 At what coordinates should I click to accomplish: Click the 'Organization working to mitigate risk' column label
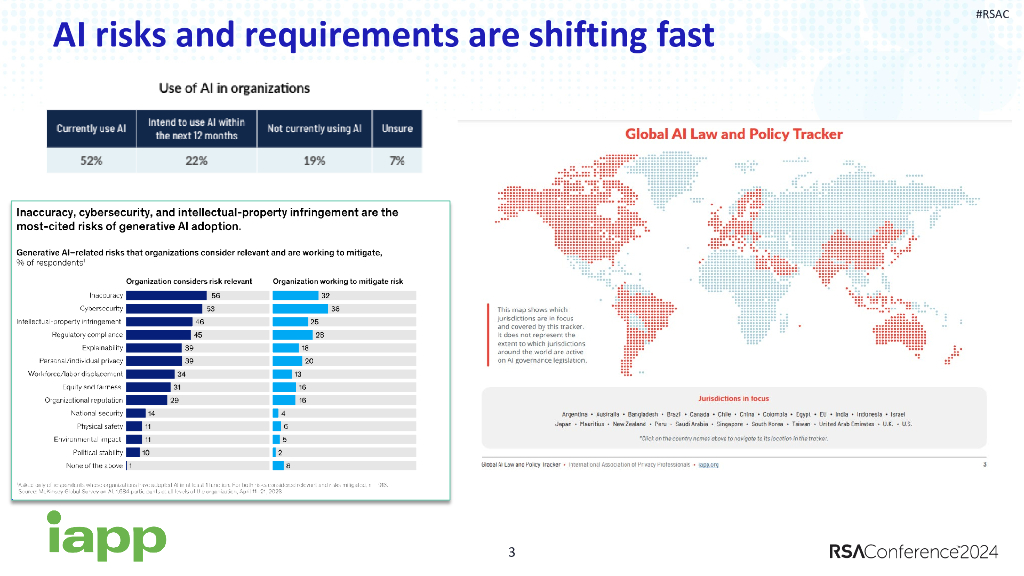(x=338, y=281)
